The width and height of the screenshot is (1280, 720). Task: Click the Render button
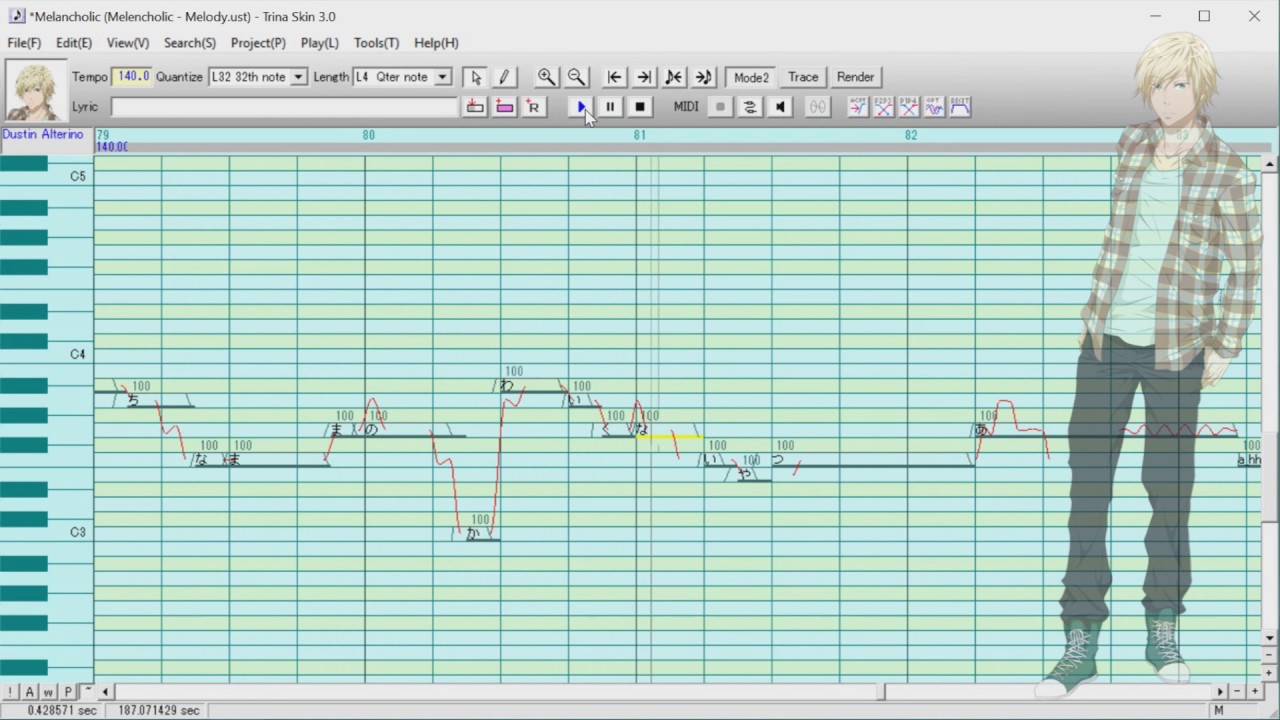[x=855, y=77]
